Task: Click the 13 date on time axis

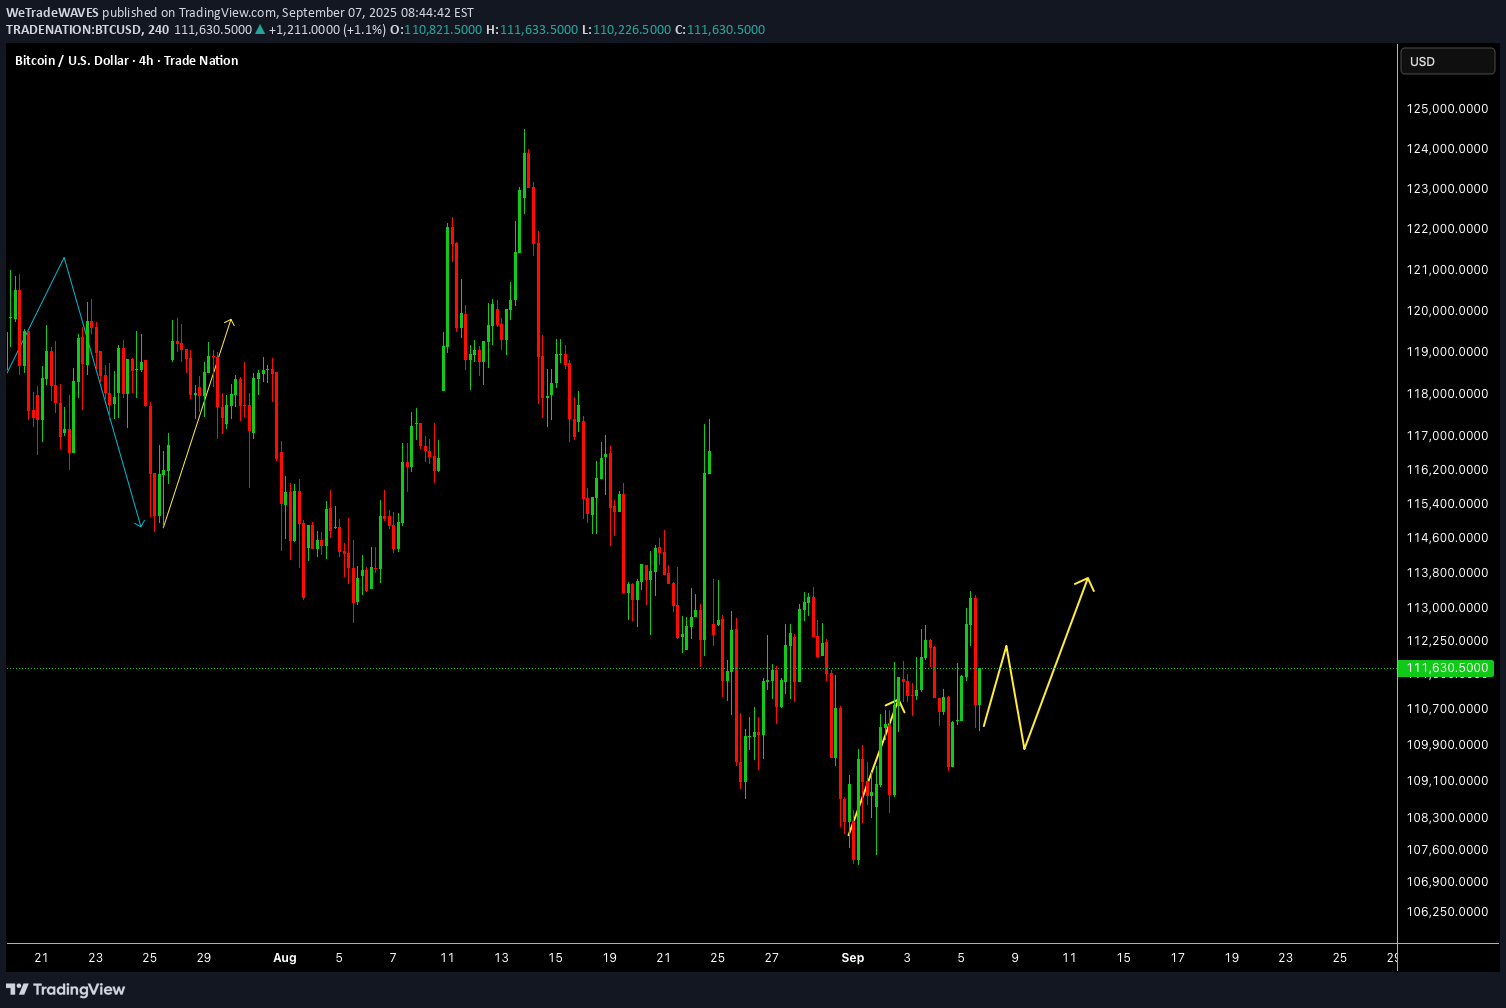Action: (x=501, y=958)
